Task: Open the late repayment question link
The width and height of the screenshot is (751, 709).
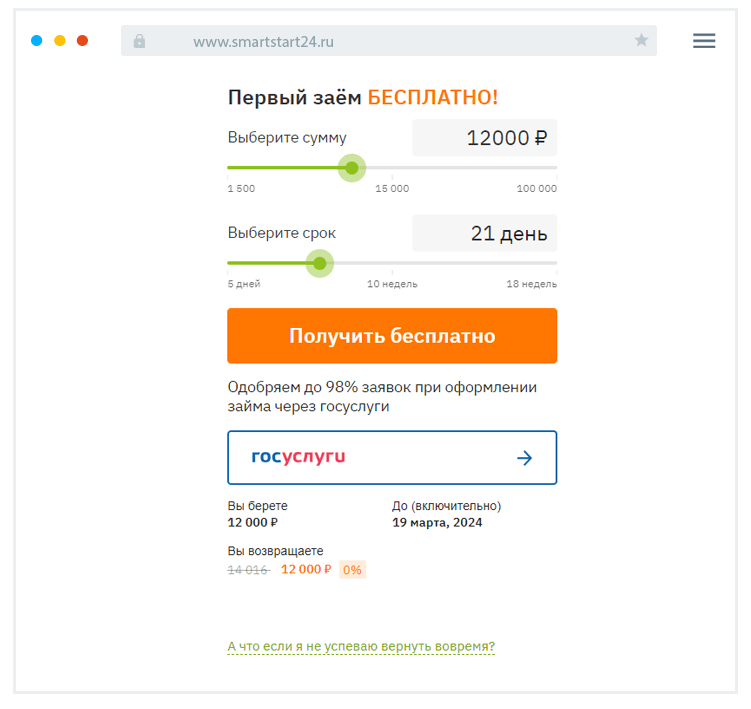Action: coord(361,646)
